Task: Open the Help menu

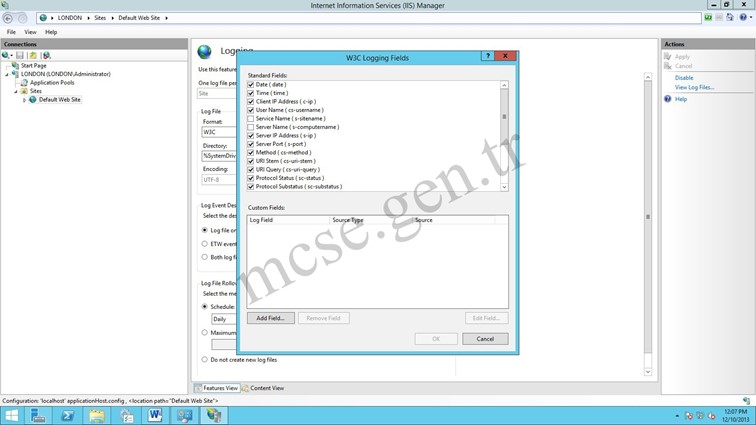Action: (51, 32)
